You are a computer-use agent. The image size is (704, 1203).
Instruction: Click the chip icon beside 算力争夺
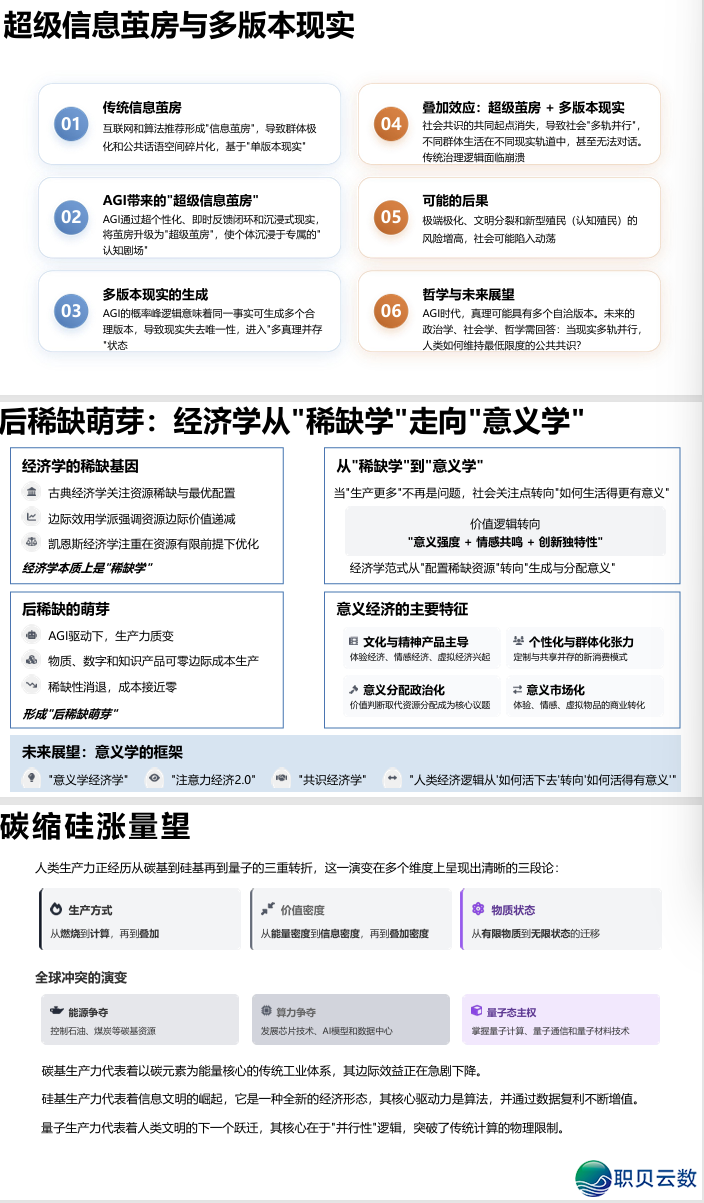pyautogui.click(x=267, y=1012)
